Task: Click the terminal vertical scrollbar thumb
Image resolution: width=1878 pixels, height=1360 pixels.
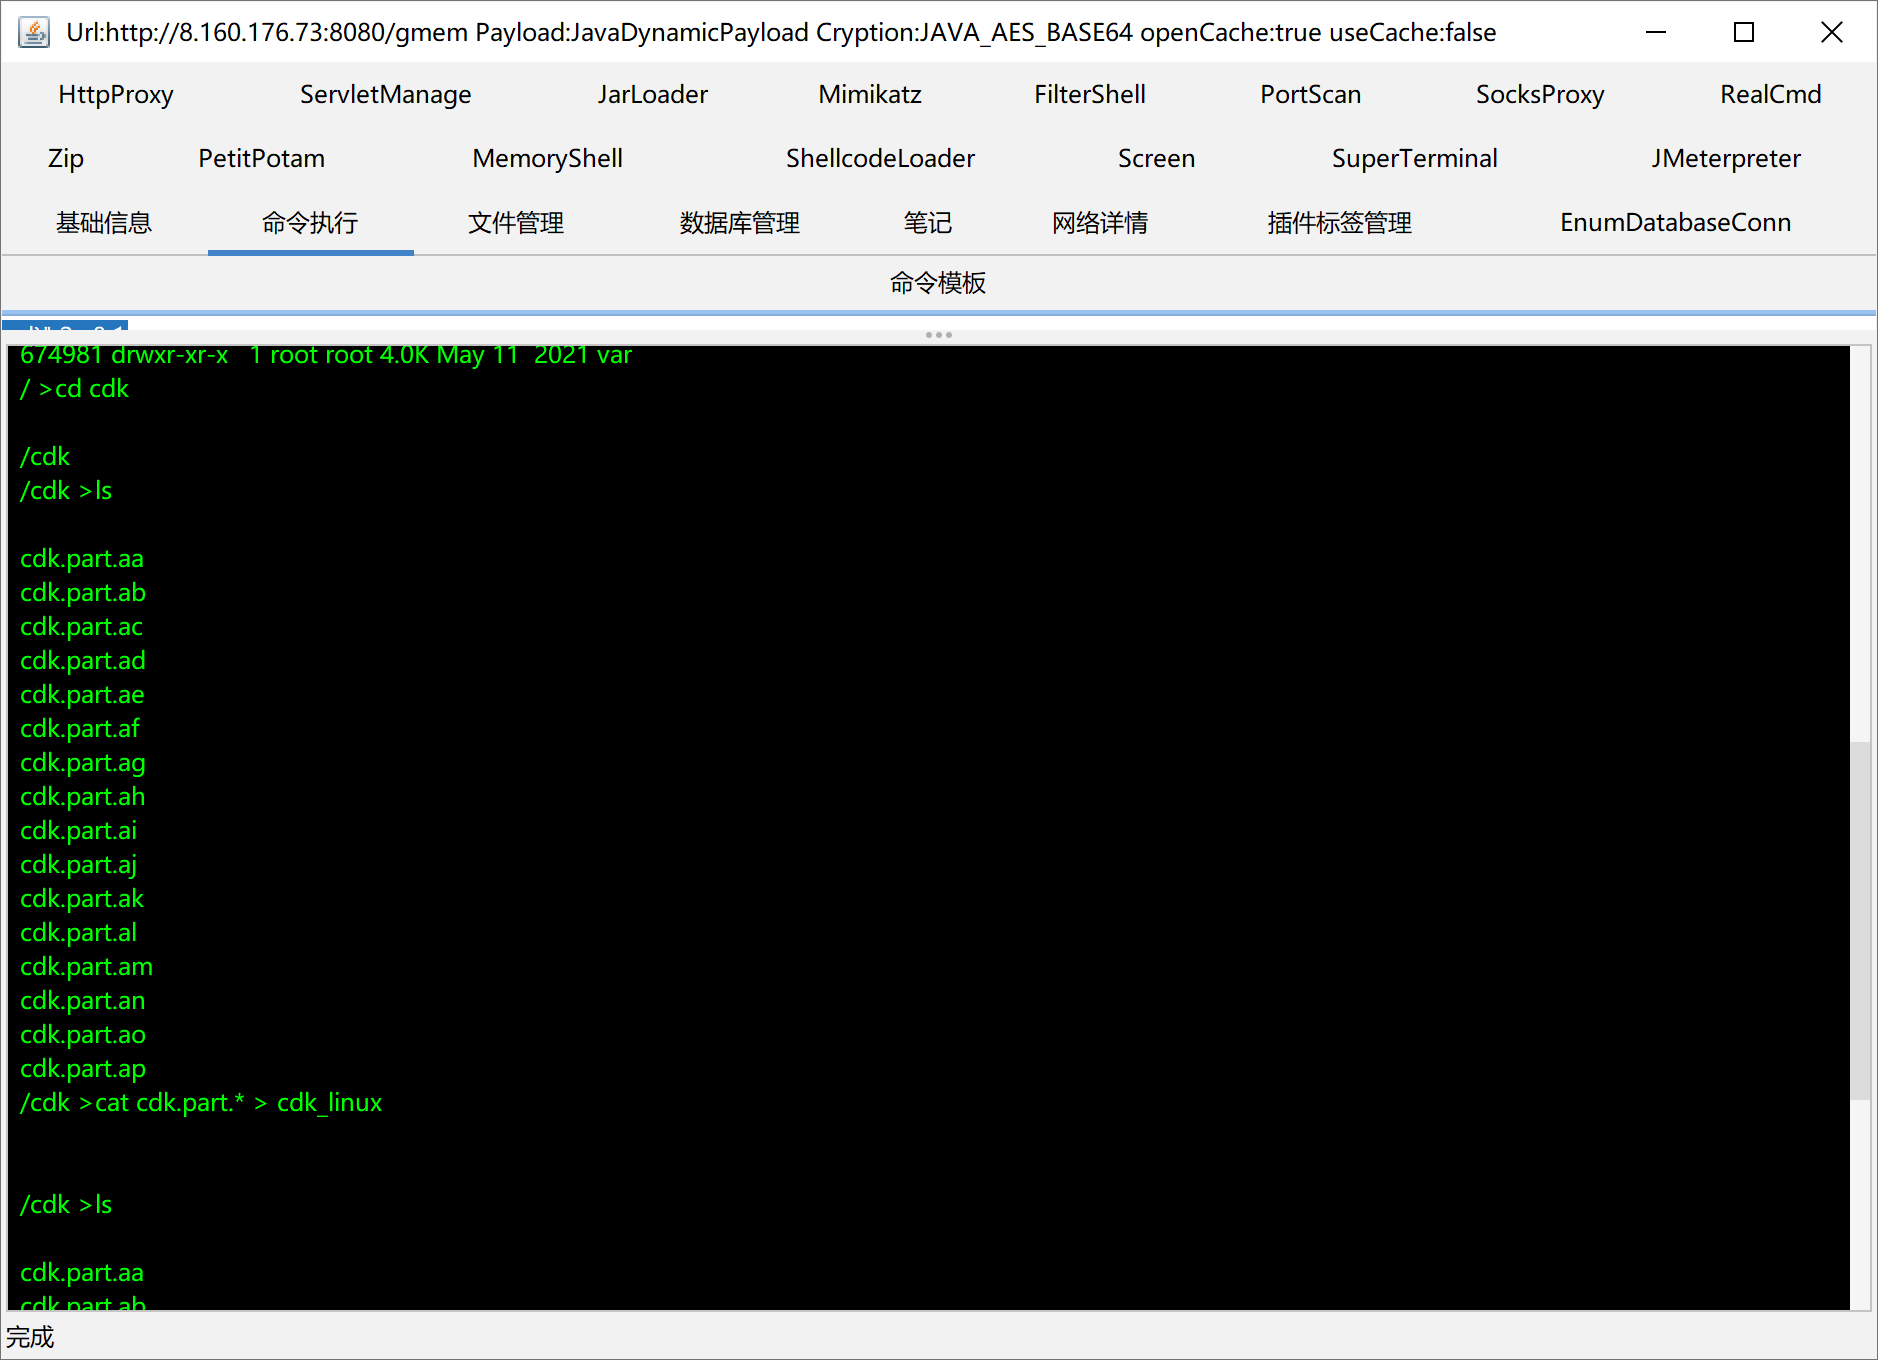Action: click(x=1859, y=920)
